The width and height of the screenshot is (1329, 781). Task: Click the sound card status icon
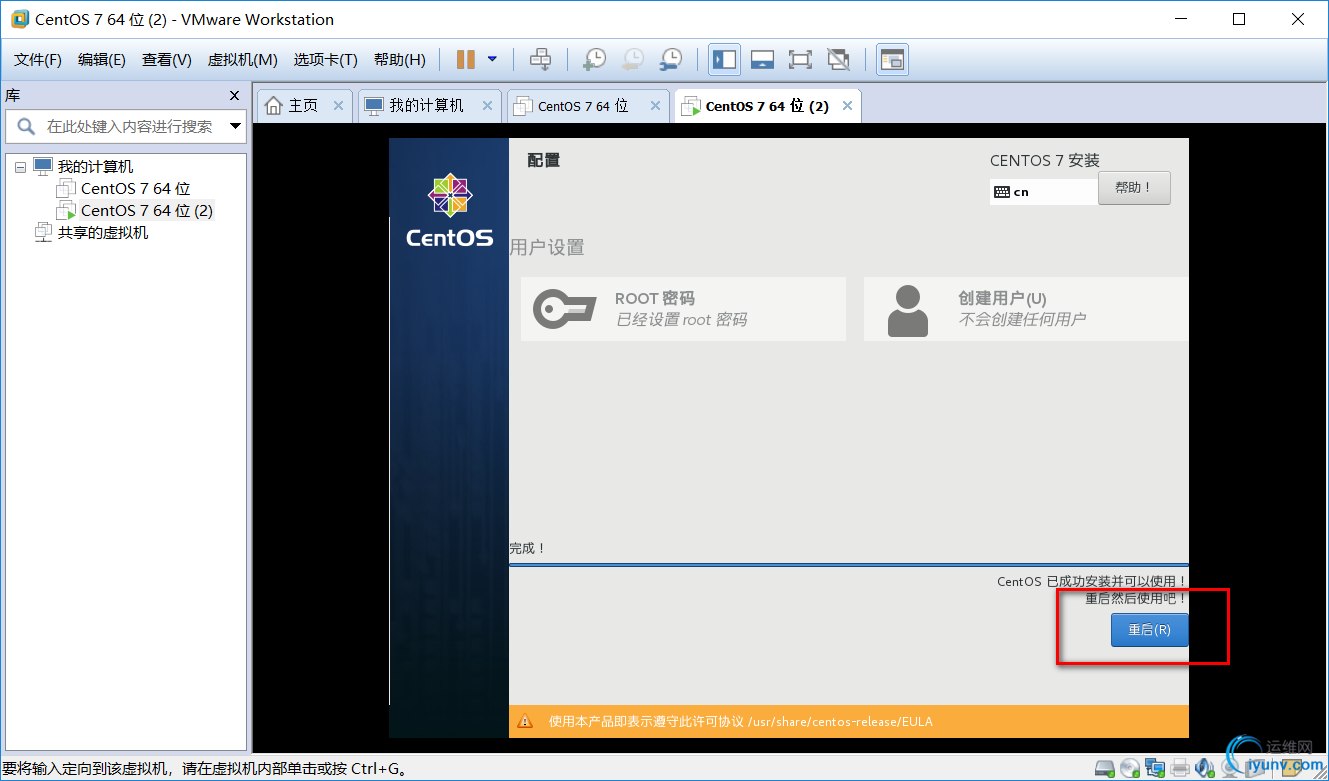tap(1205, 769)
